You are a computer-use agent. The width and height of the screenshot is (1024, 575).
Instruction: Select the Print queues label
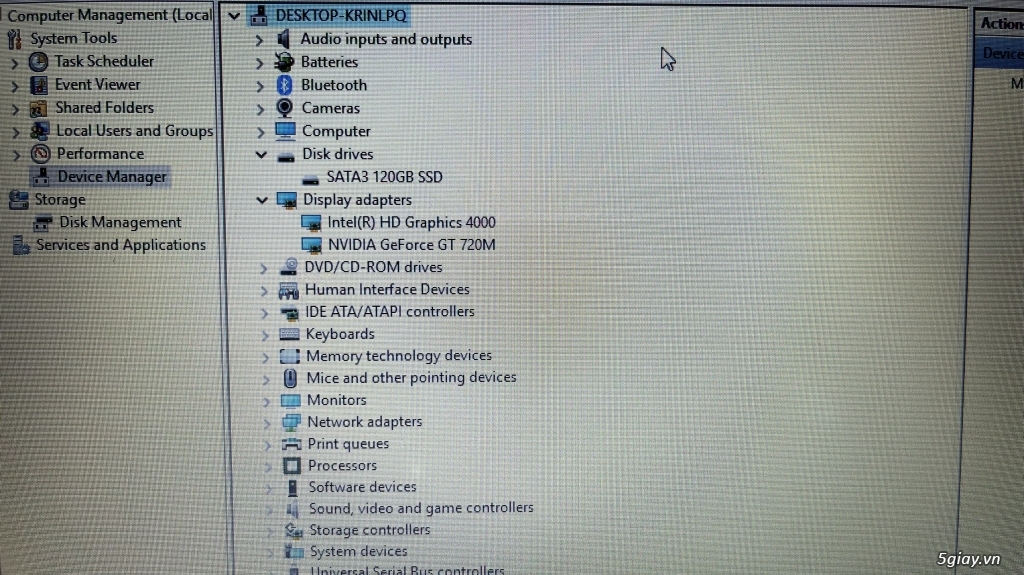click(x=348, y=443)
